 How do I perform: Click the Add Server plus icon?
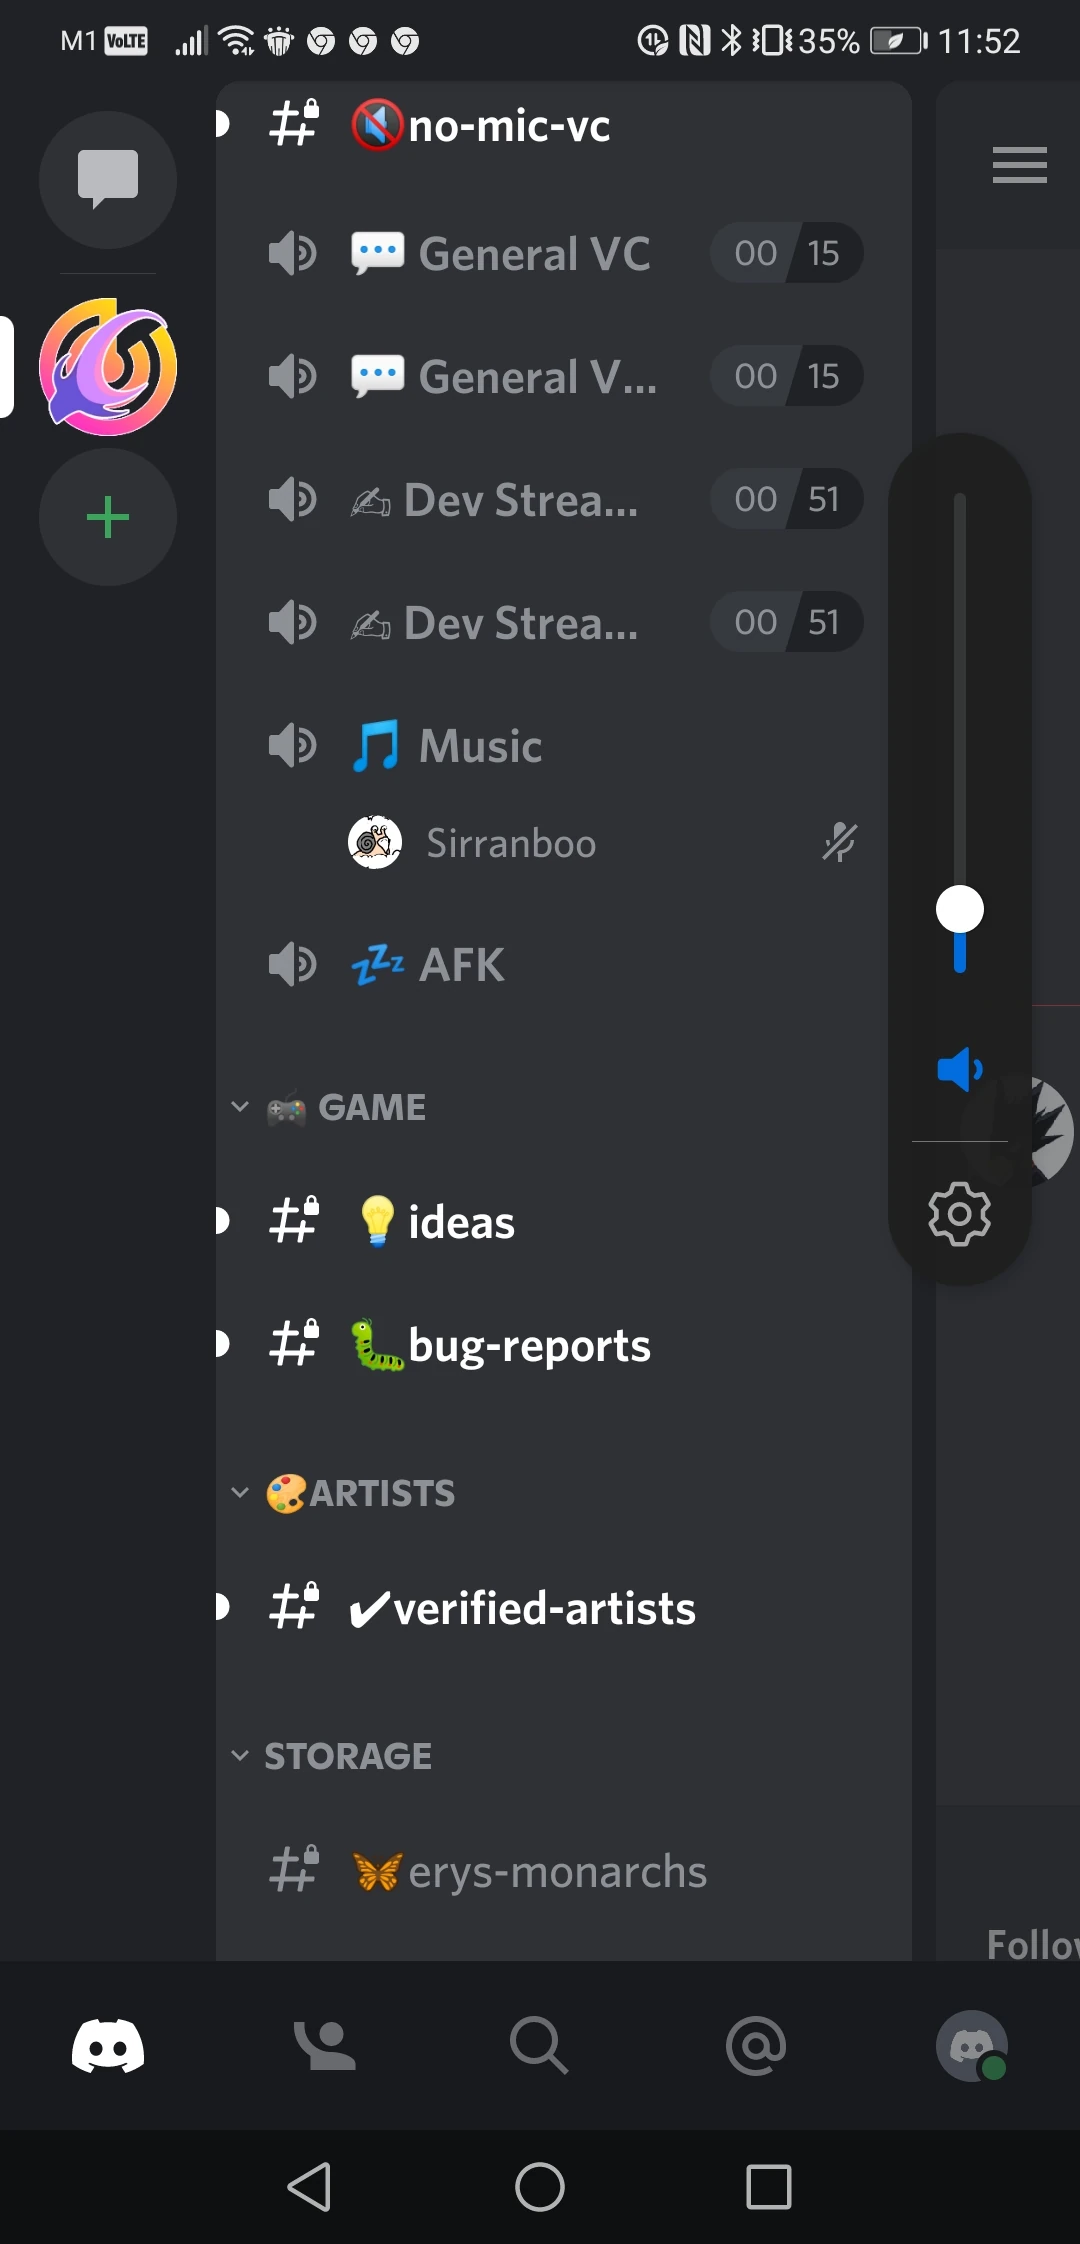point(108,516)
